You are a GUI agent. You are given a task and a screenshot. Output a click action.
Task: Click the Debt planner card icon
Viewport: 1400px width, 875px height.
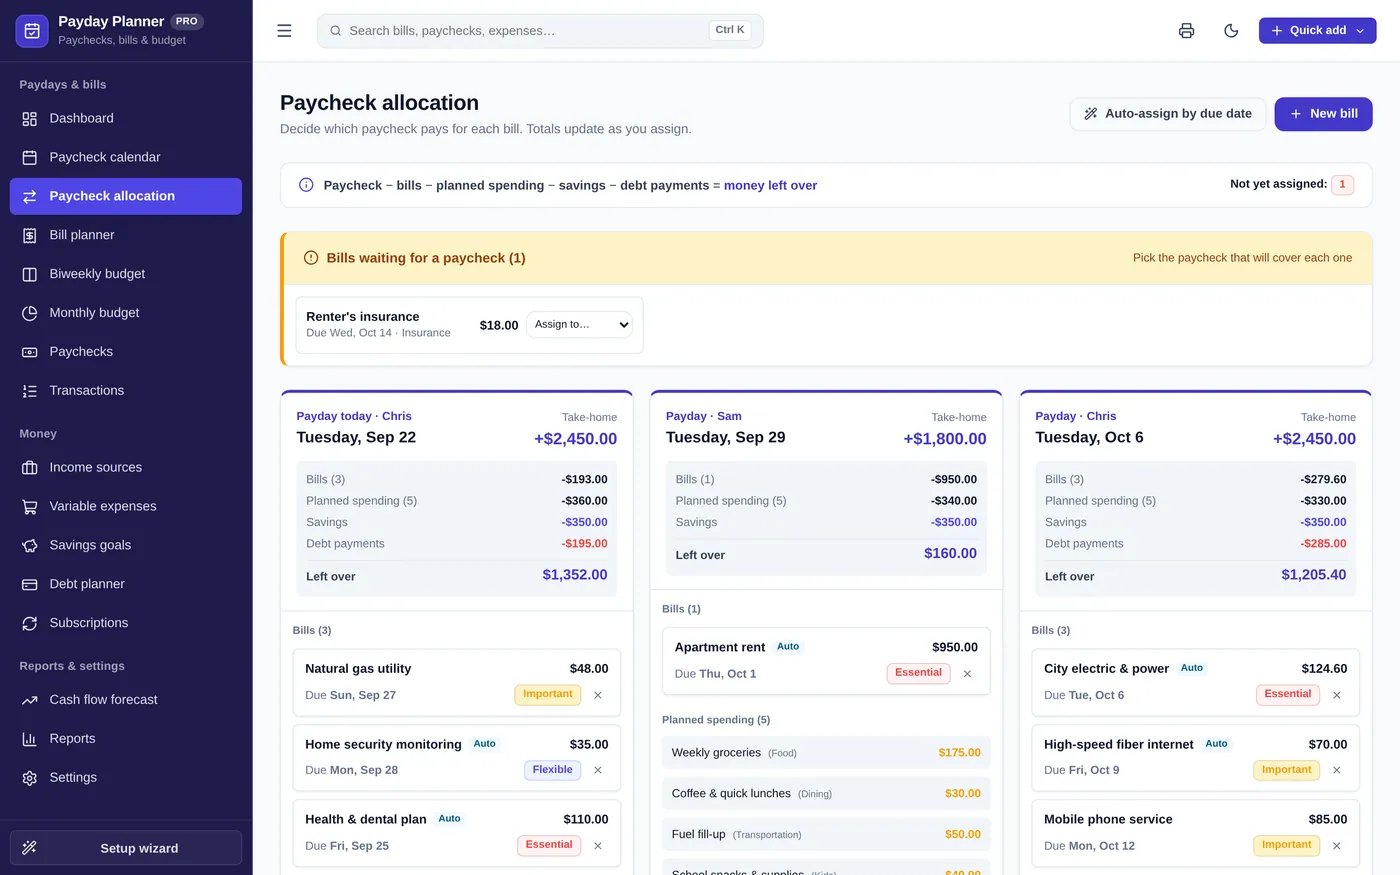pos(30,584)
